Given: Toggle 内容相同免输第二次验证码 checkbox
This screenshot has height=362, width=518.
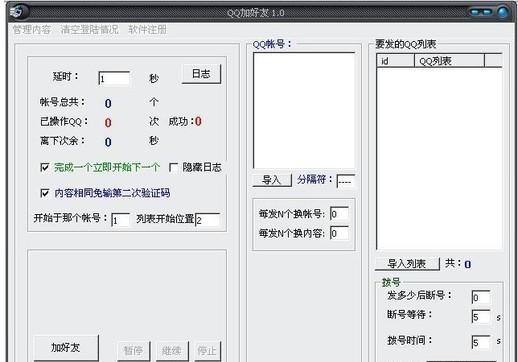Looking at the screenshot, I should (45, 193).
